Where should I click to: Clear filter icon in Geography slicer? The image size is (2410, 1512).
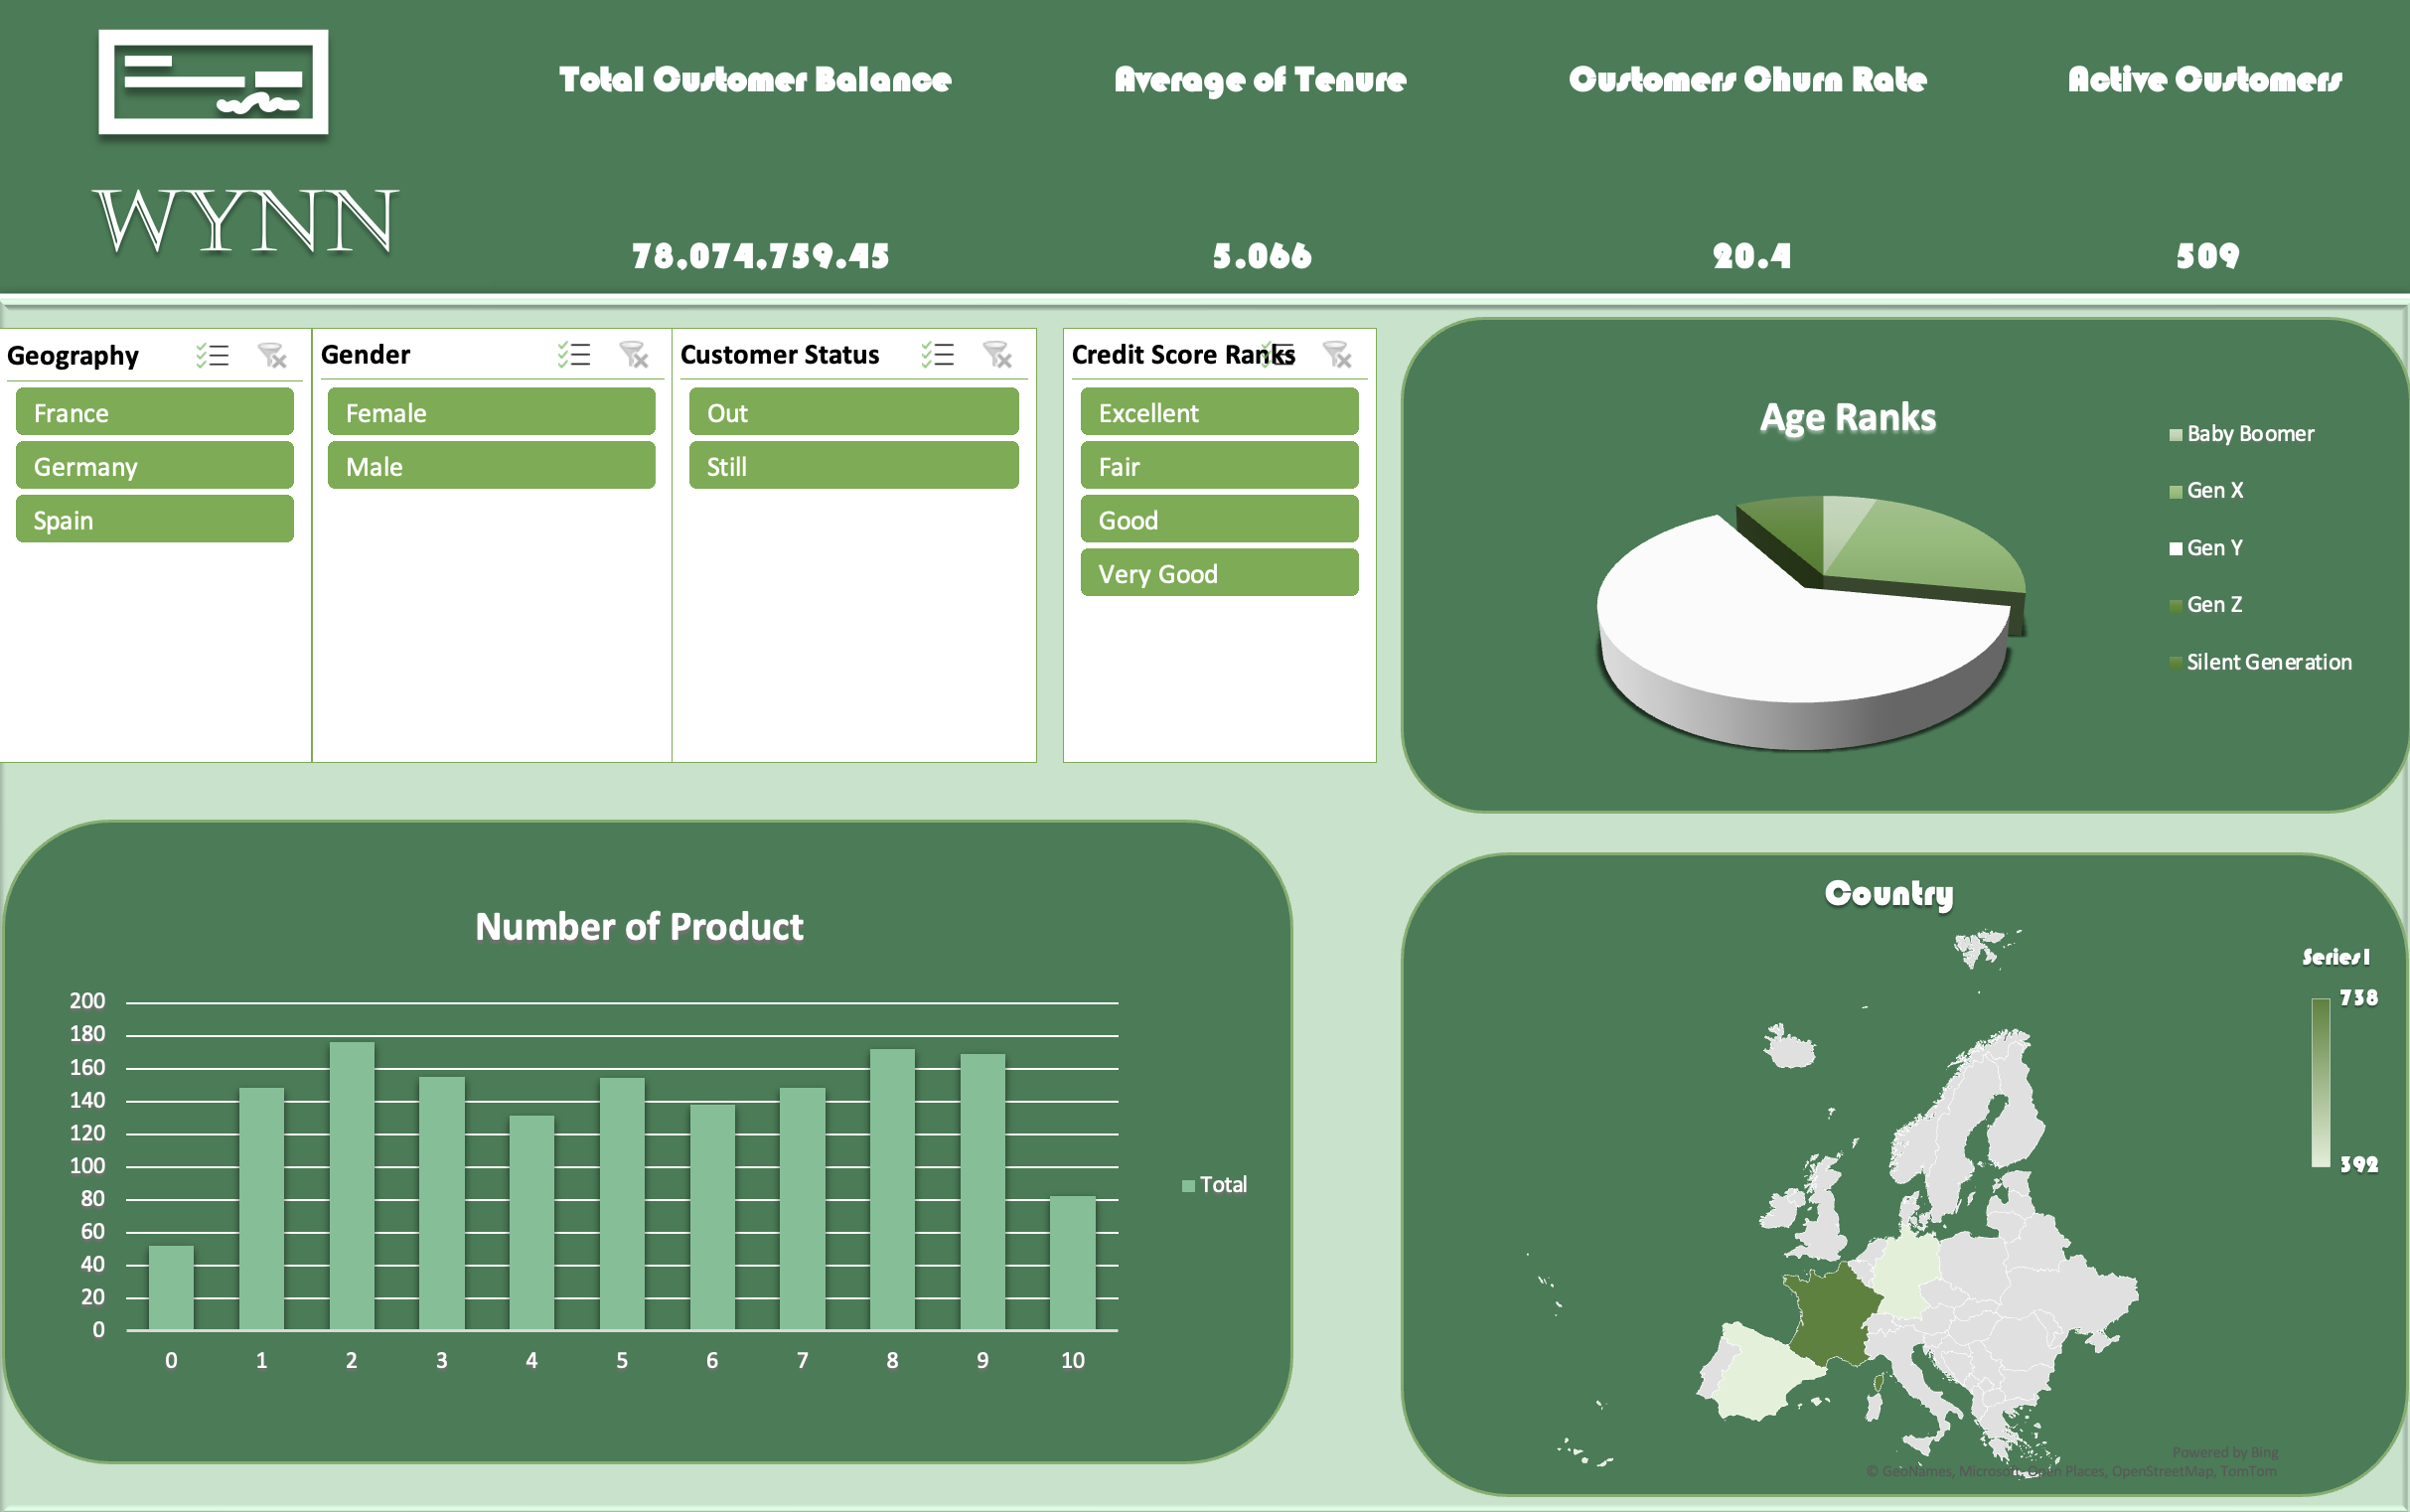[x=272, y=355]
